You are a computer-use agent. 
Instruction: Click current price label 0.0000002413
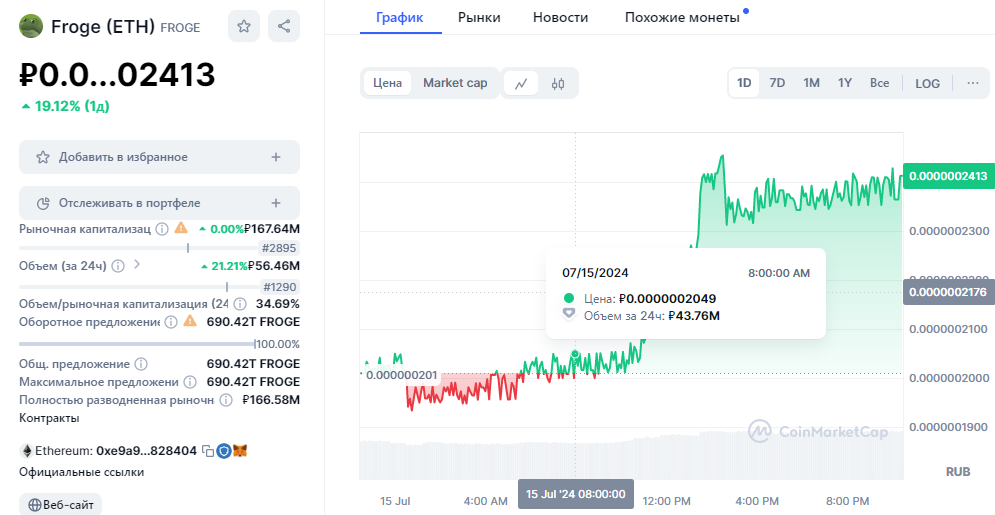(949, 176)
